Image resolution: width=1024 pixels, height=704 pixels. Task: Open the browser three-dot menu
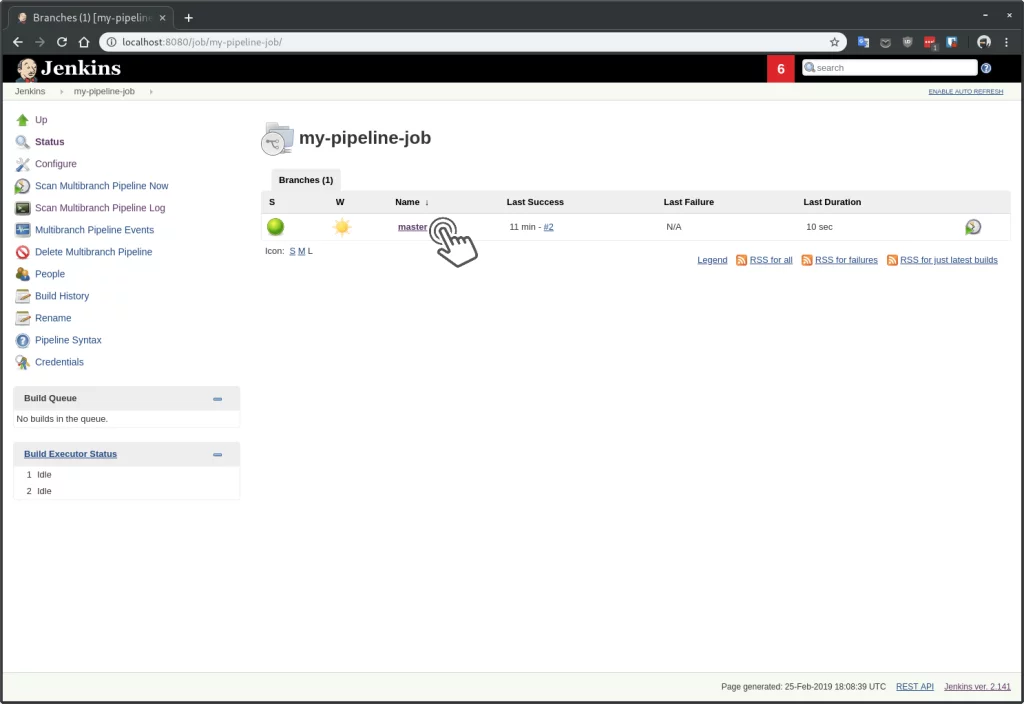[1006, 42]
